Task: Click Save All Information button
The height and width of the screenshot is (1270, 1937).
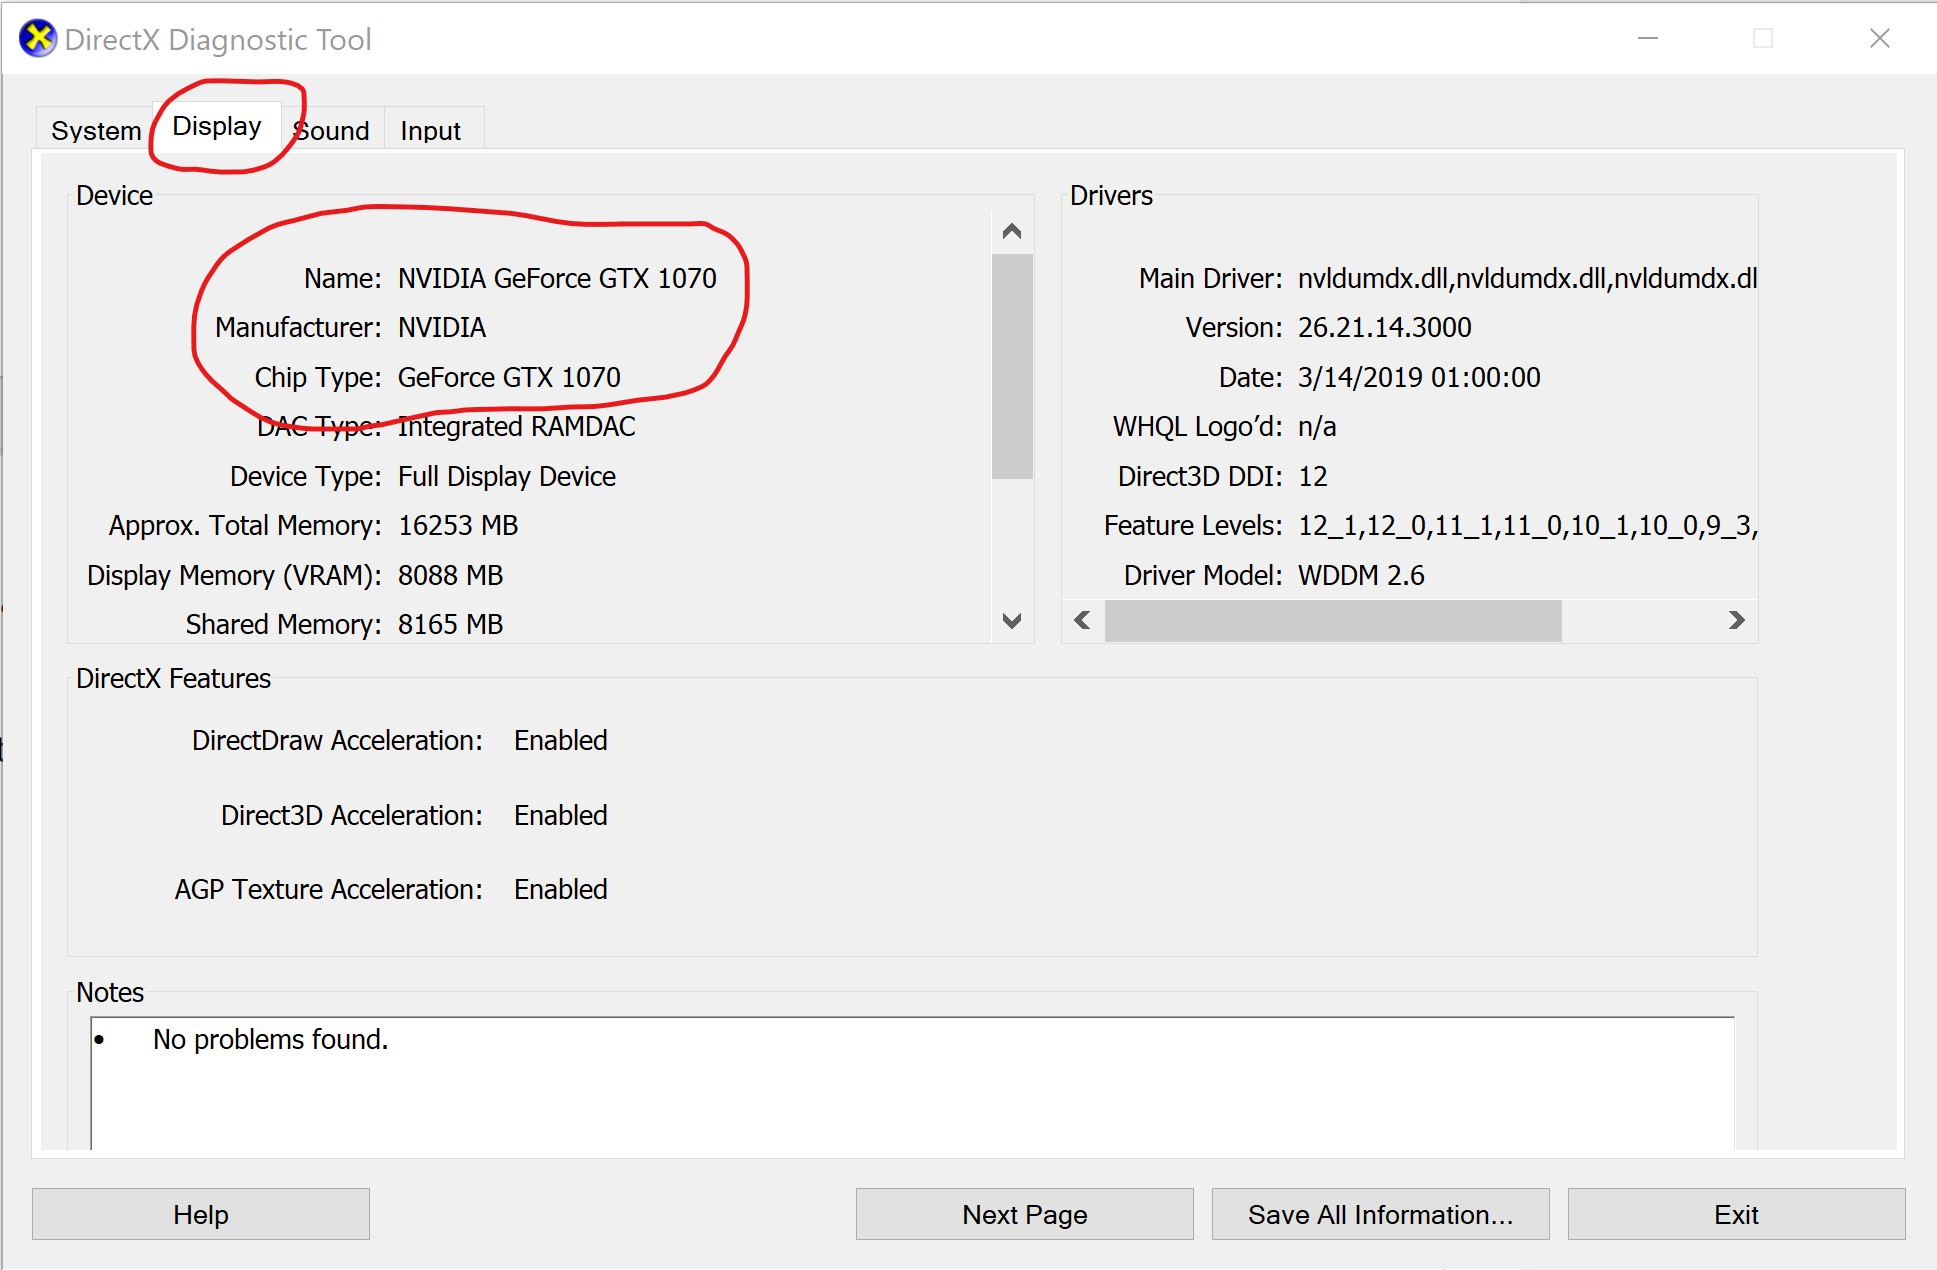Action: coord(1380,1214)
